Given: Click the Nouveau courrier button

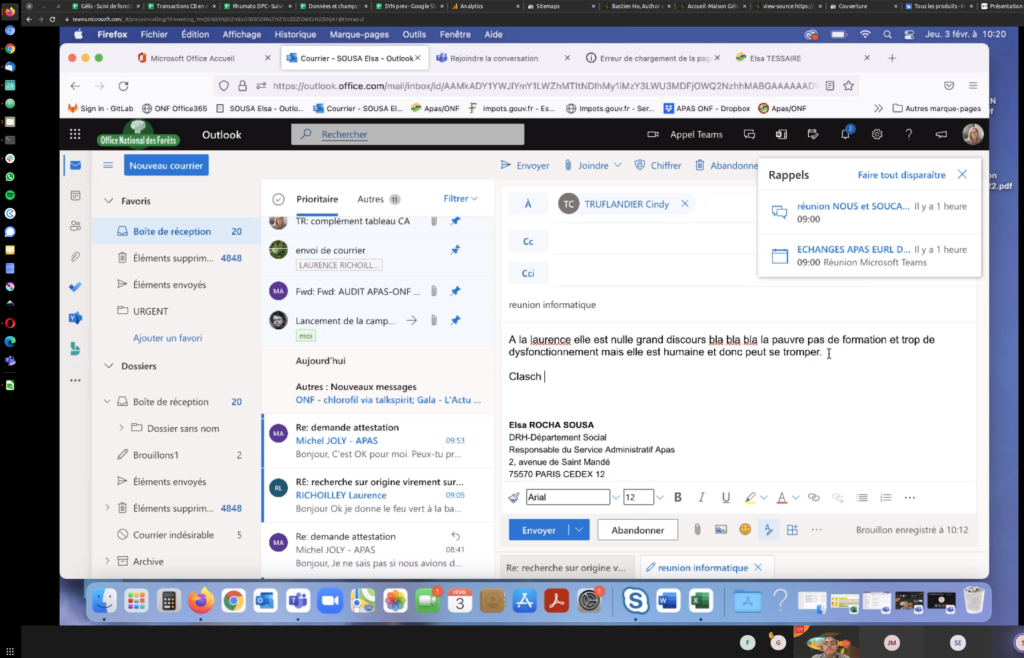Looking at the screenshot, I should [166, 165].
